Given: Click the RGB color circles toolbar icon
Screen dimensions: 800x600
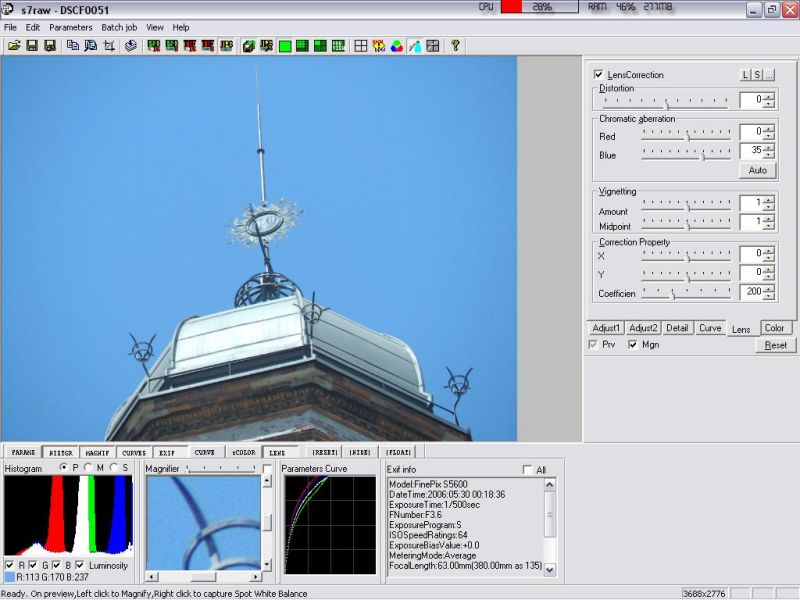Looking at the screenshot, I should pyautogui.click(x=396, y=46).
